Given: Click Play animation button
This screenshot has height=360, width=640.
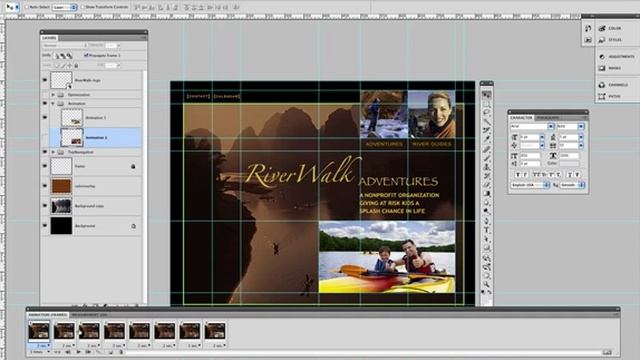Looking at the screenshot, I should pyautogui.click(x=78, y=352).
